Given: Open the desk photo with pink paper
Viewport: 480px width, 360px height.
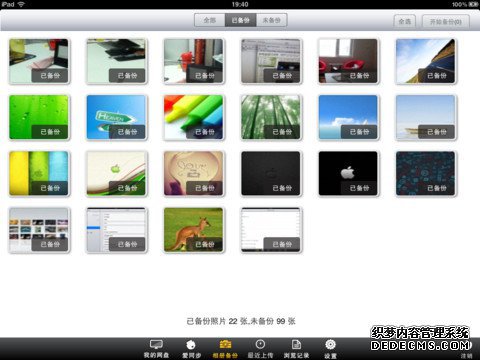Looking at the screenshot, I should (39, 61).
